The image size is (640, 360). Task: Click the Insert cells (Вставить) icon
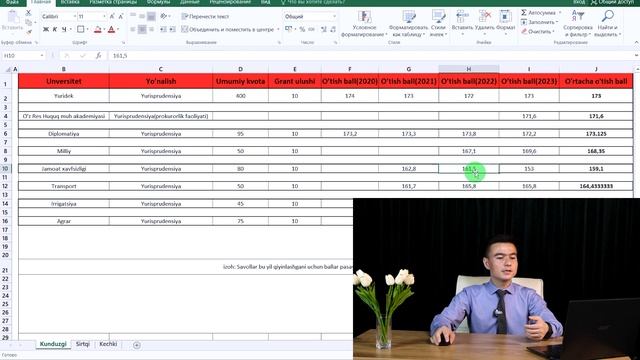tap(462, 17)
